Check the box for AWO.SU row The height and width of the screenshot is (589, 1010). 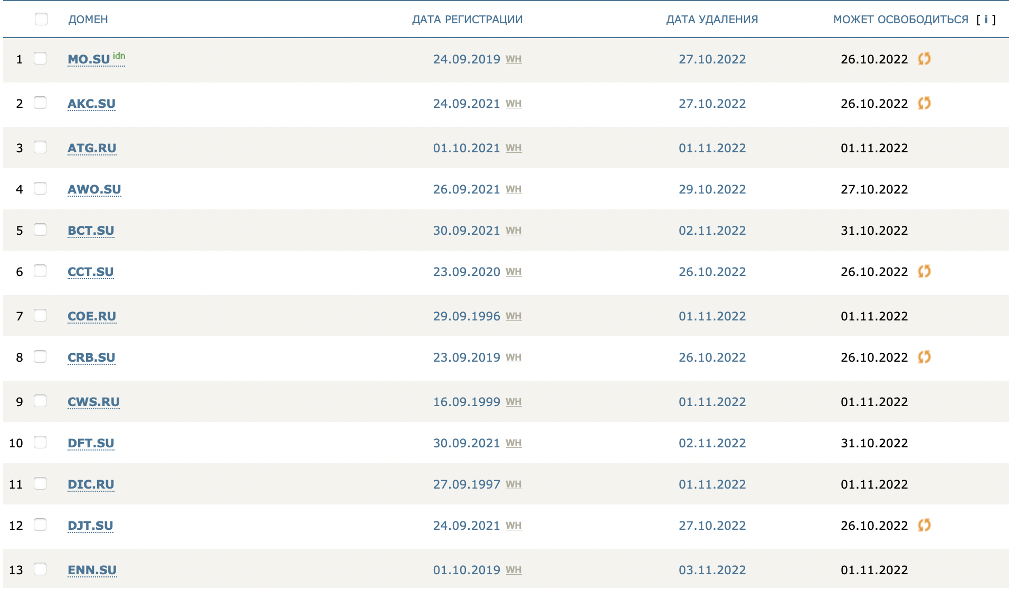(41, 189)
